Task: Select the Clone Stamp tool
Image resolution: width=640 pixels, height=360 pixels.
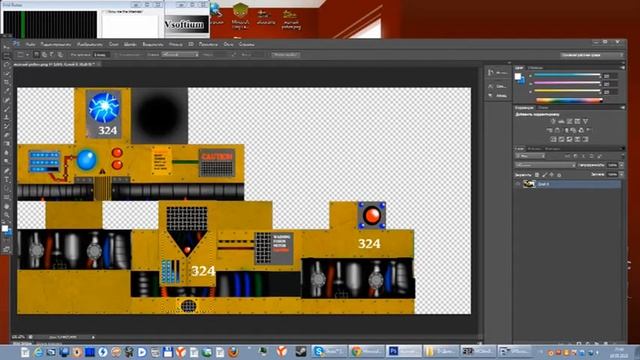Action: (7, 118)
